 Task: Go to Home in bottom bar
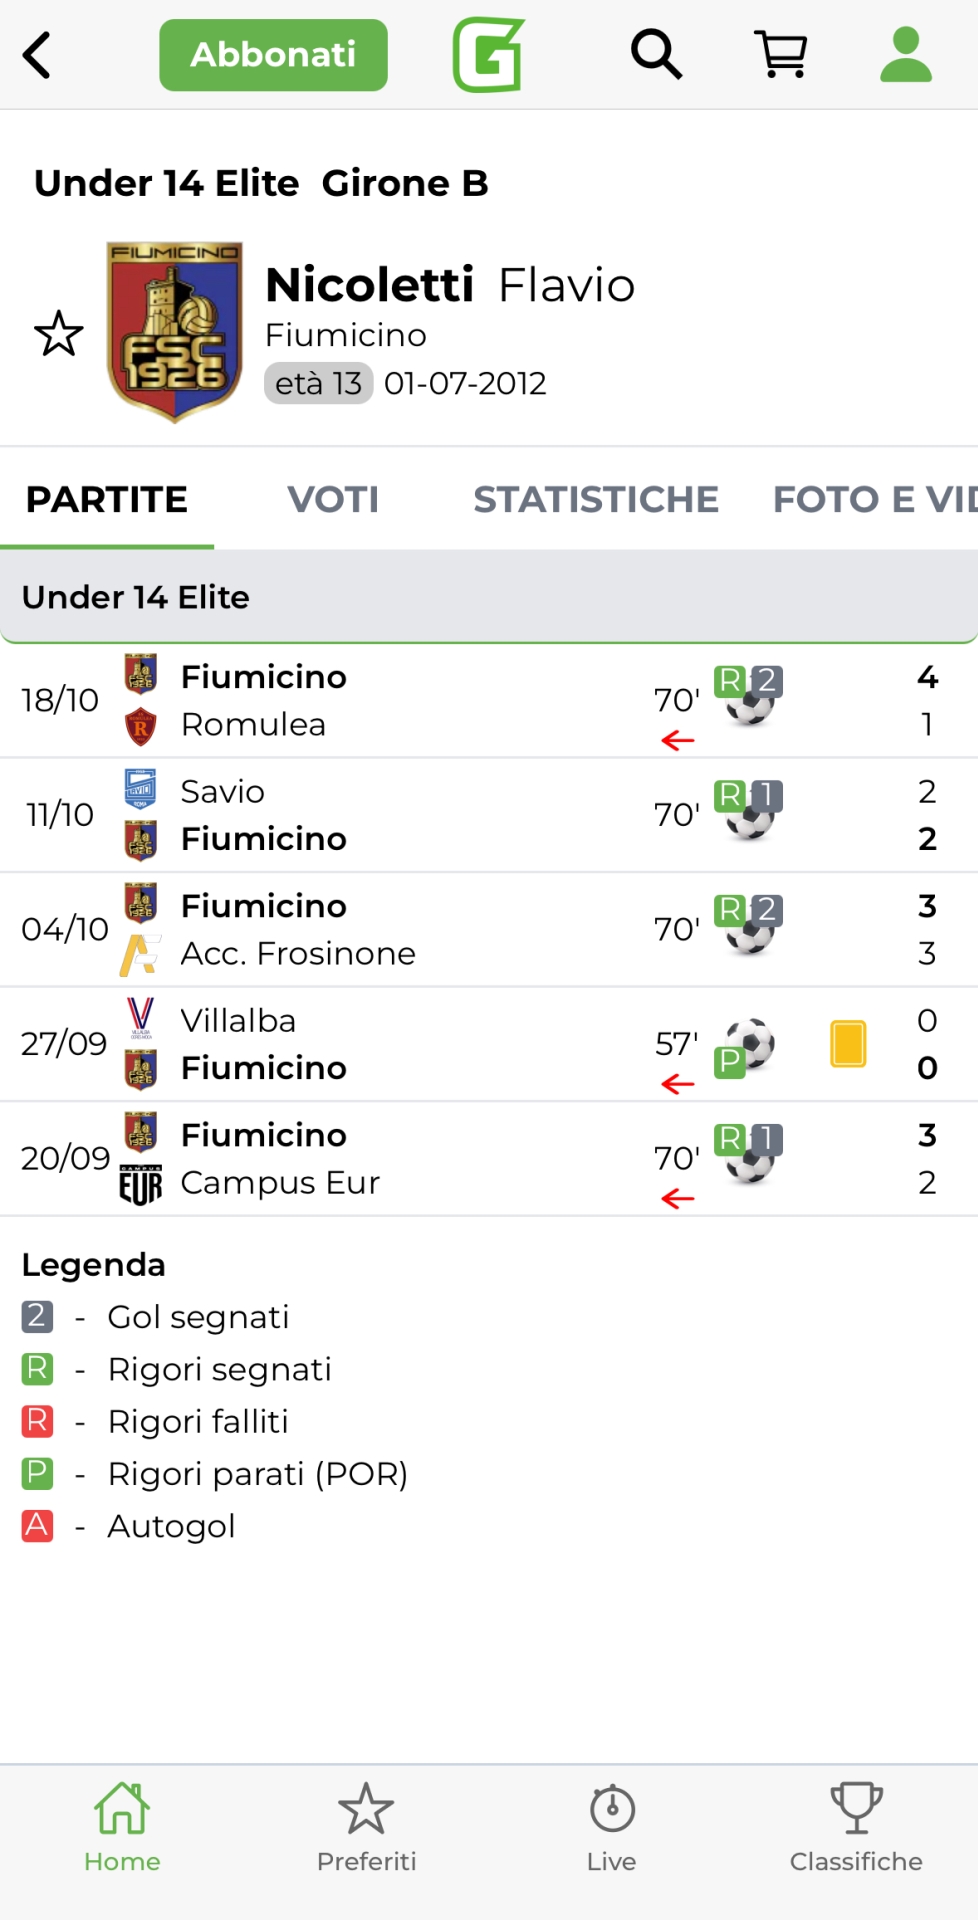pyautogui.click(x=122, y=1827)
